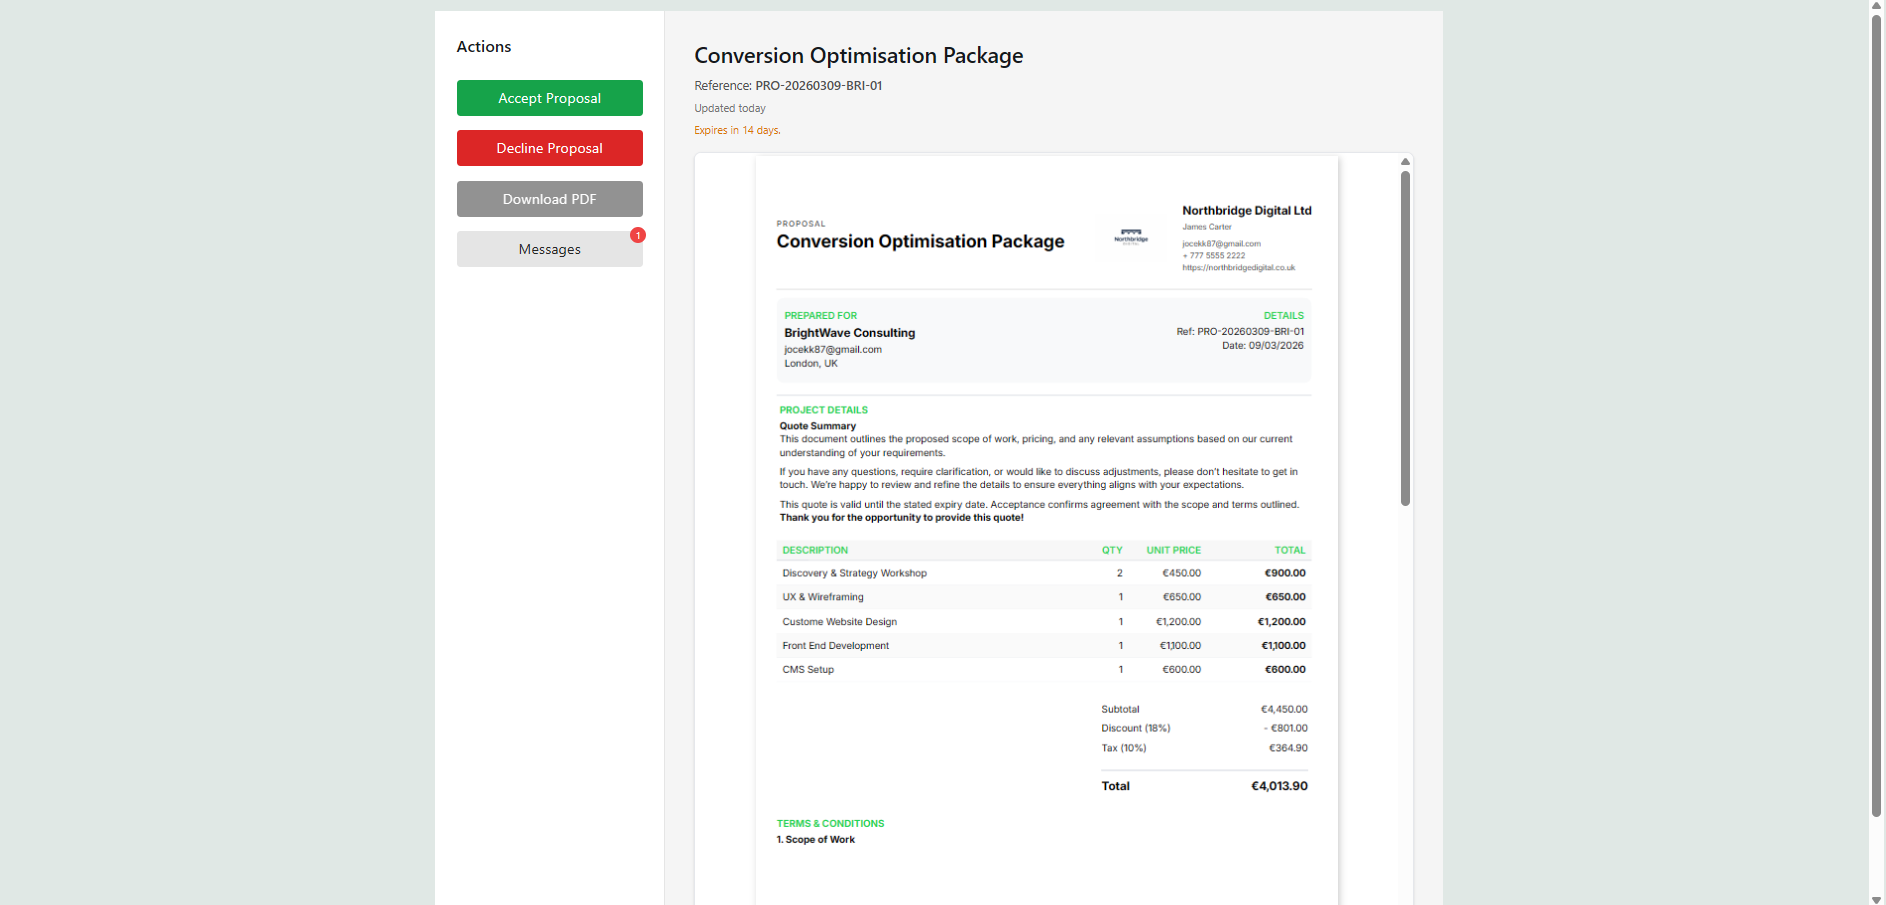The height and width of the screenshot is (905, 1886).
Task: Click the 'DESCRIPTION' column header
Action: [x=814, y=551]
